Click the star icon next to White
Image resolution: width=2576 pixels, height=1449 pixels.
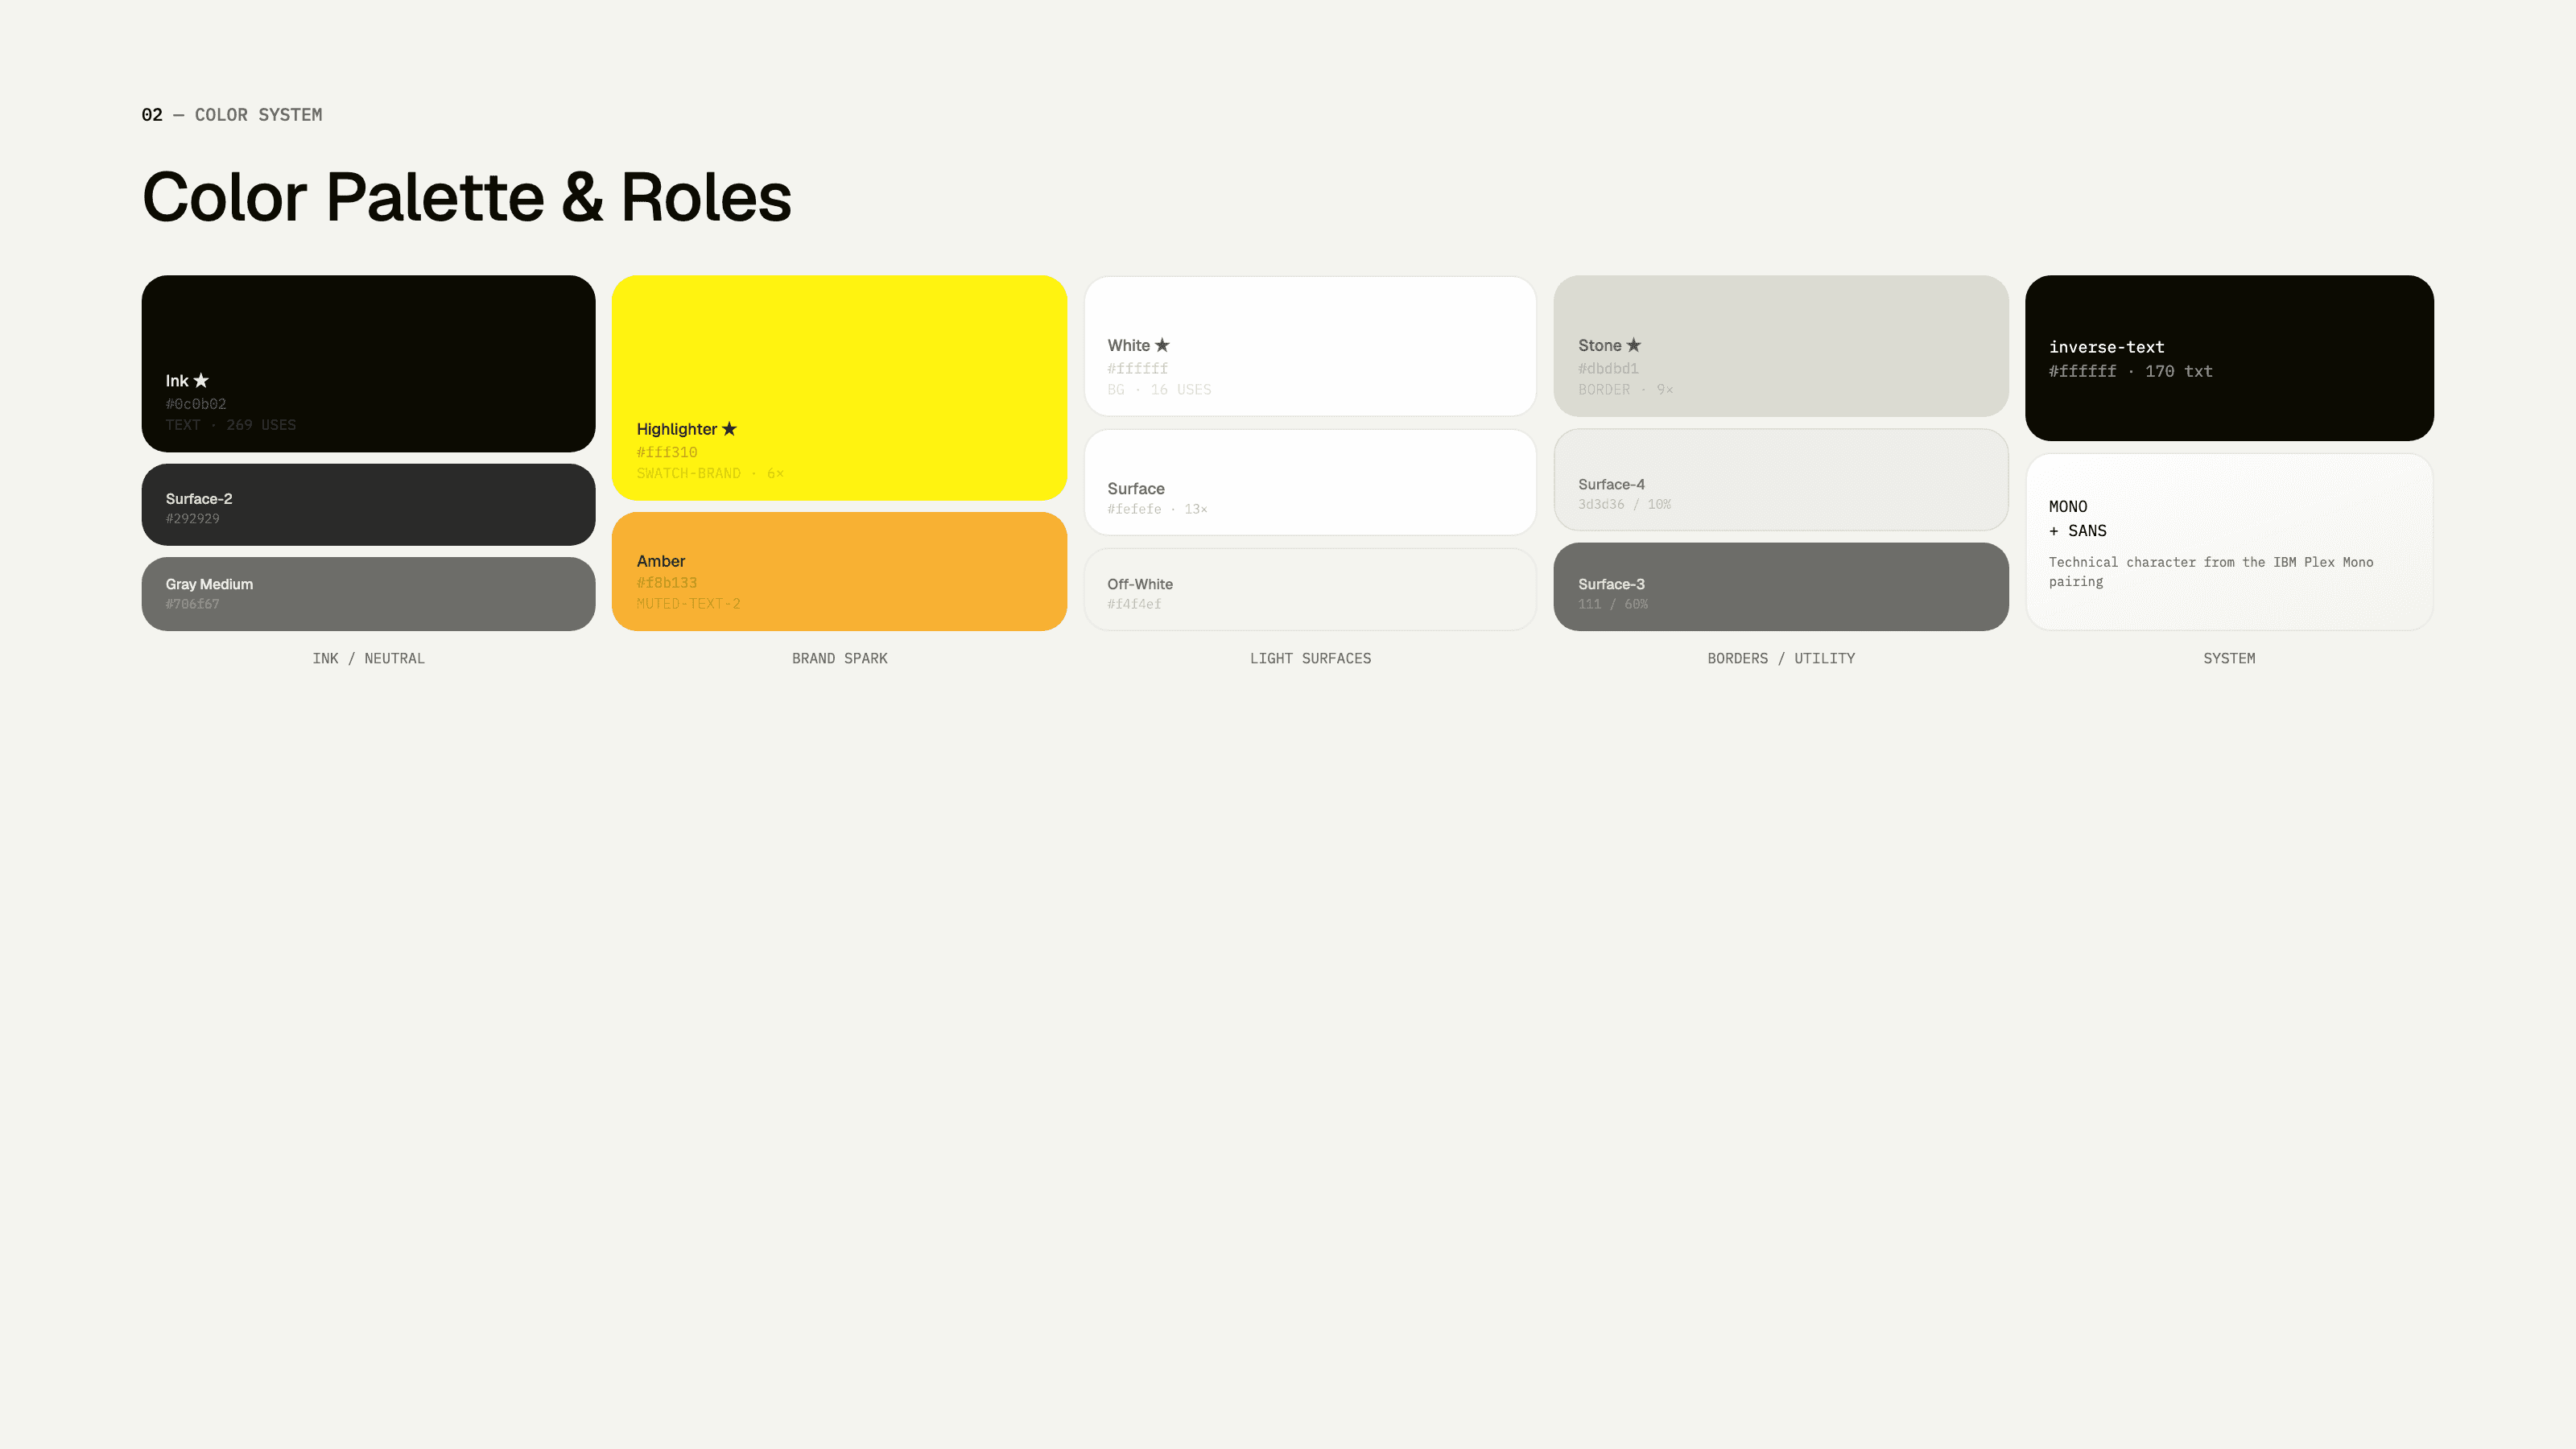(1162, 344)
